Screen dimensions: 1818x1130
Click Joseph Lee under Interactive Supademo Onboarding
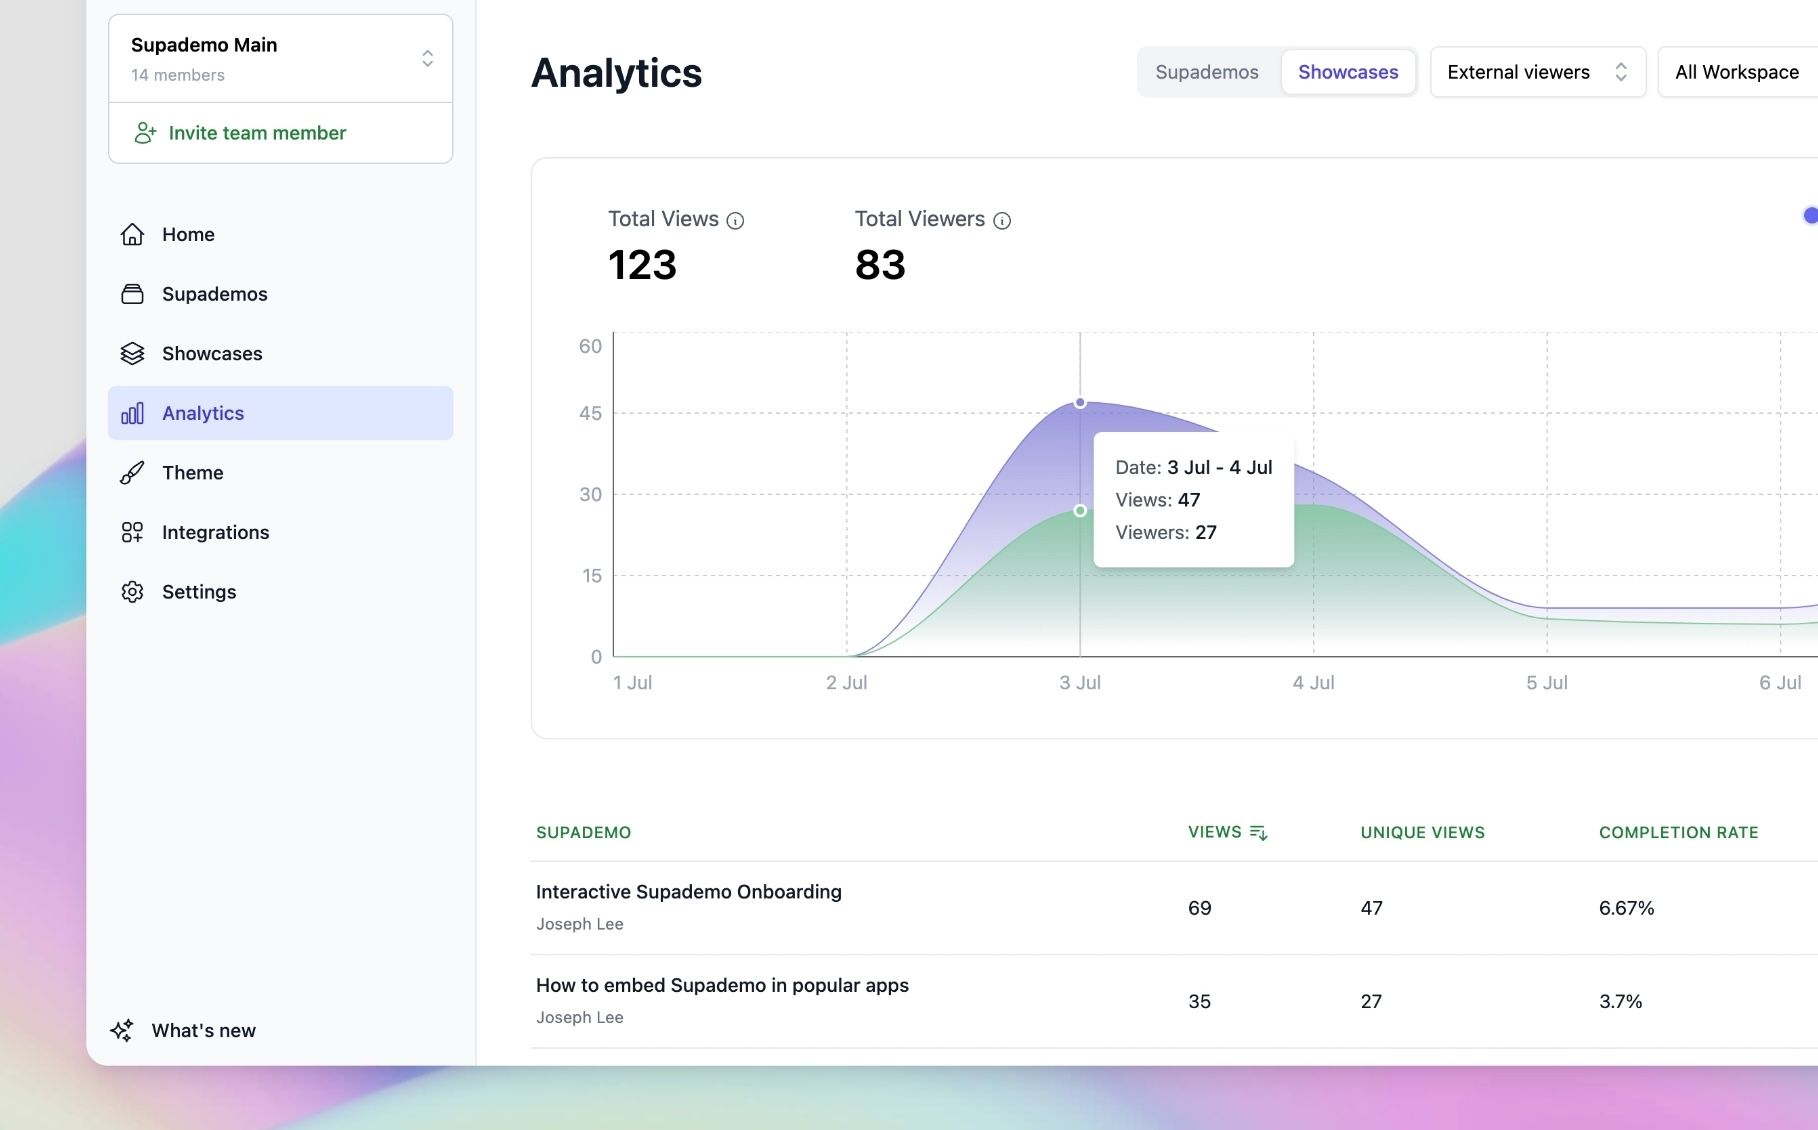click(580, 924)
